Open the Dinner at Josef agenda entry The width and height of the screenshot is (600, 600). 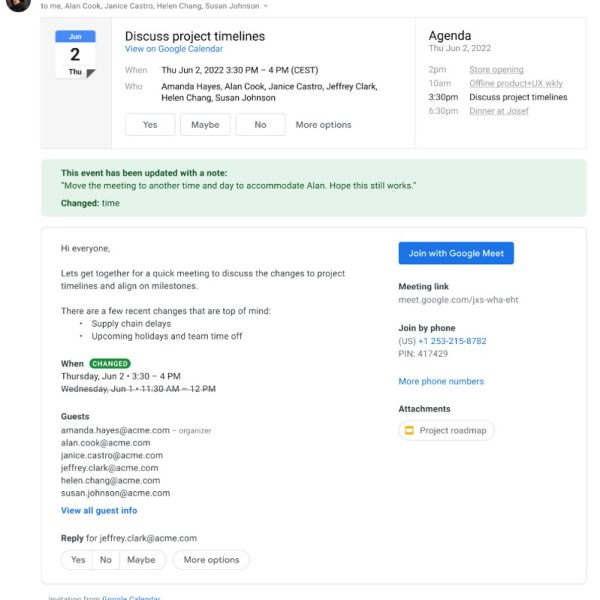(x=499, y=111)
